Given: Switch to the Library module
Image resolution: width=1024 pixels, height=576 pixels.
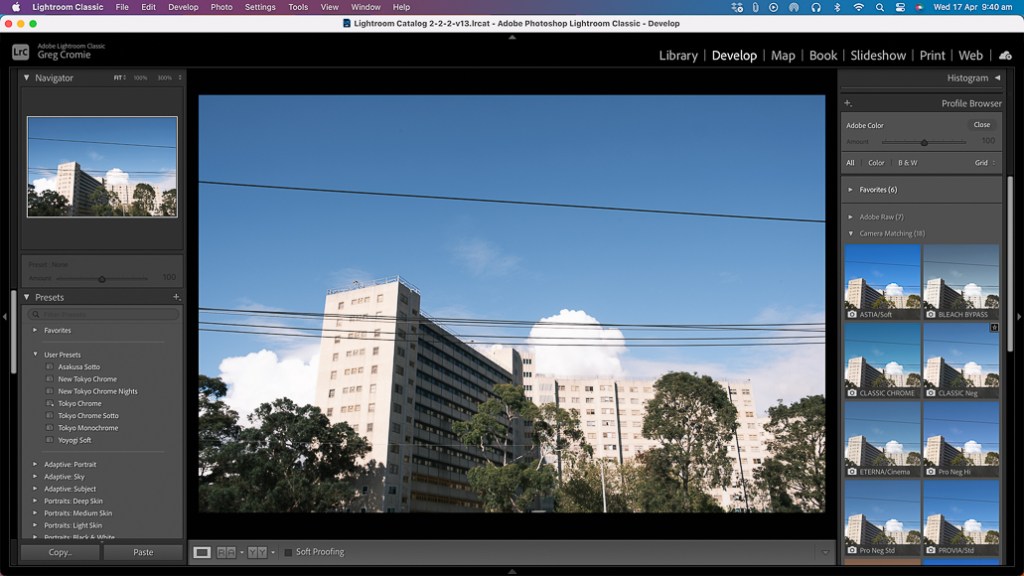Looking at the screenshot, I should 678,56.
